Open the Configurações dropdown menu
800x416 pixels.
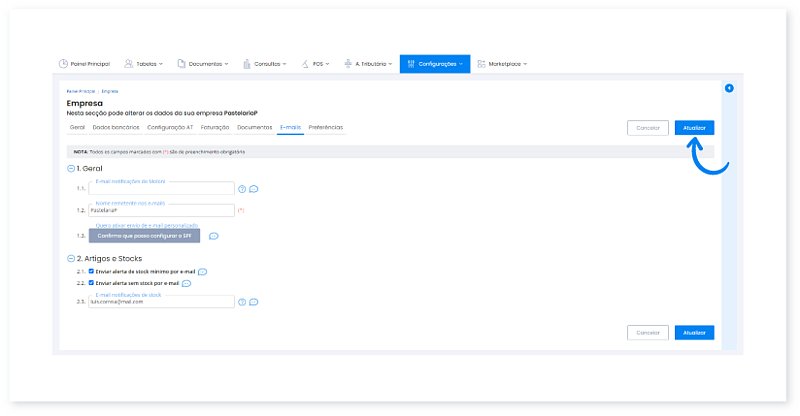coord(435,64)
